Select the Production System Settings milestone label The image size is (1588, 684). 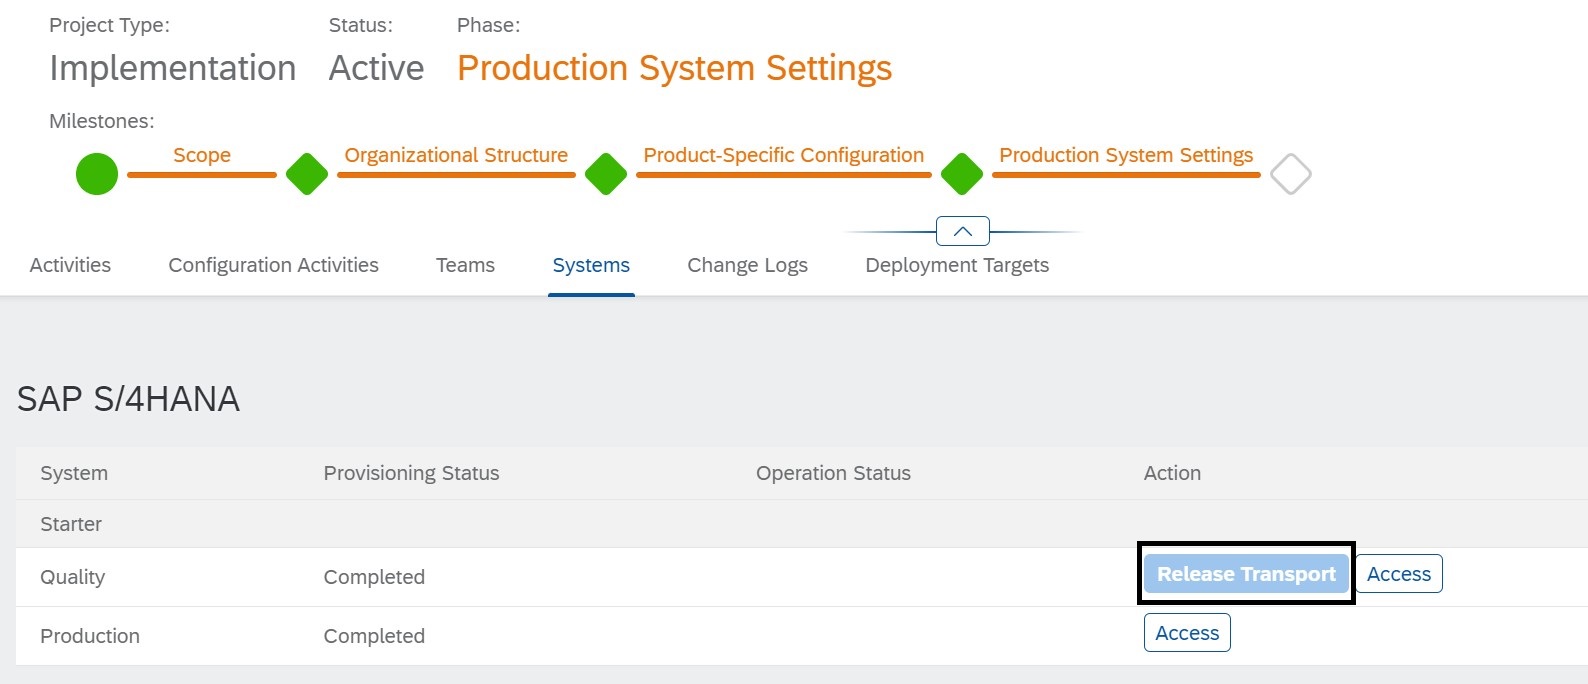(x=1126, y=155)
